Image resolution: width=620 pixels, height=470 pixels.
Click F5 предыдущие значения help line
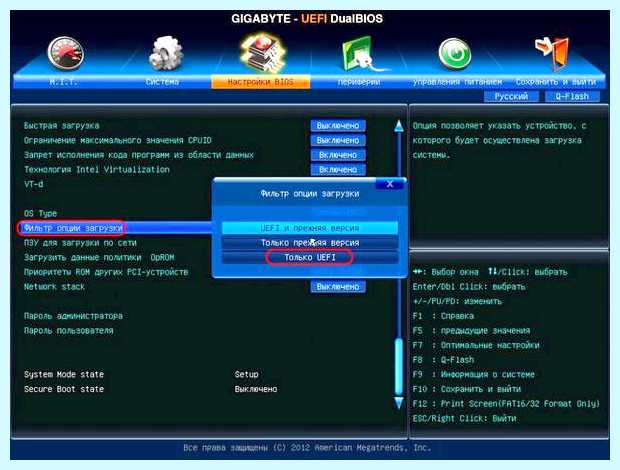point(471,330)
